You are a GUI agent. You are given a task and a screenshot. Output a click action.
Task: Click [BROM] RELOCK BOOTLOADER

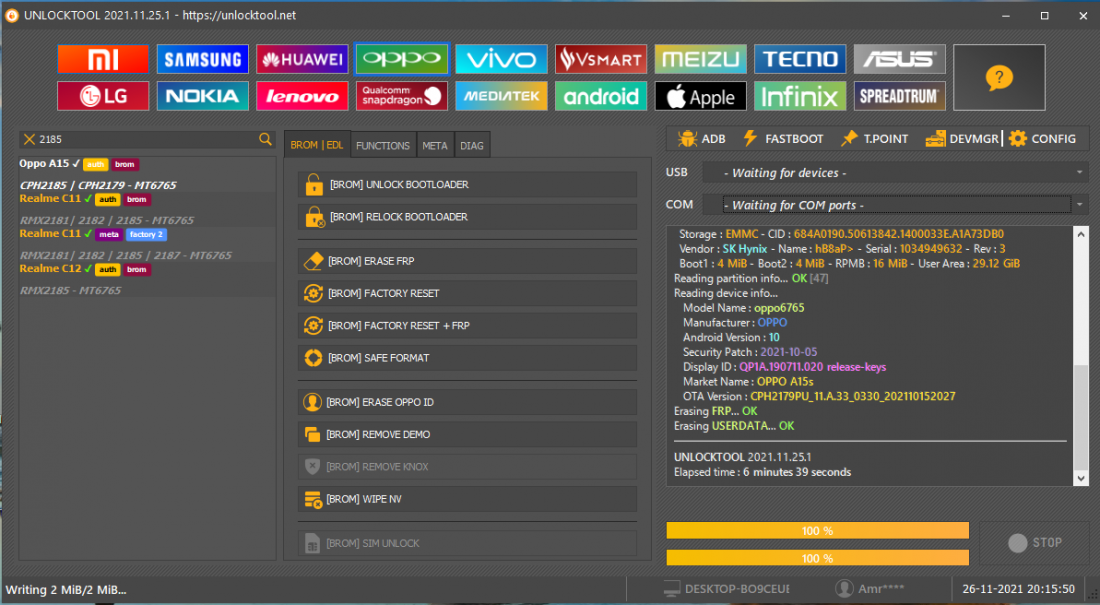[467, 217]
